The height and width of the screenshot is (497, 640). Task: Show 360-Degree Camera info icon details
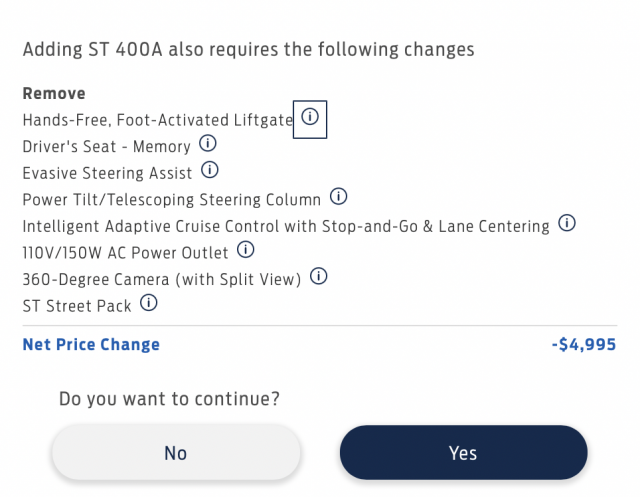[318, 276]
